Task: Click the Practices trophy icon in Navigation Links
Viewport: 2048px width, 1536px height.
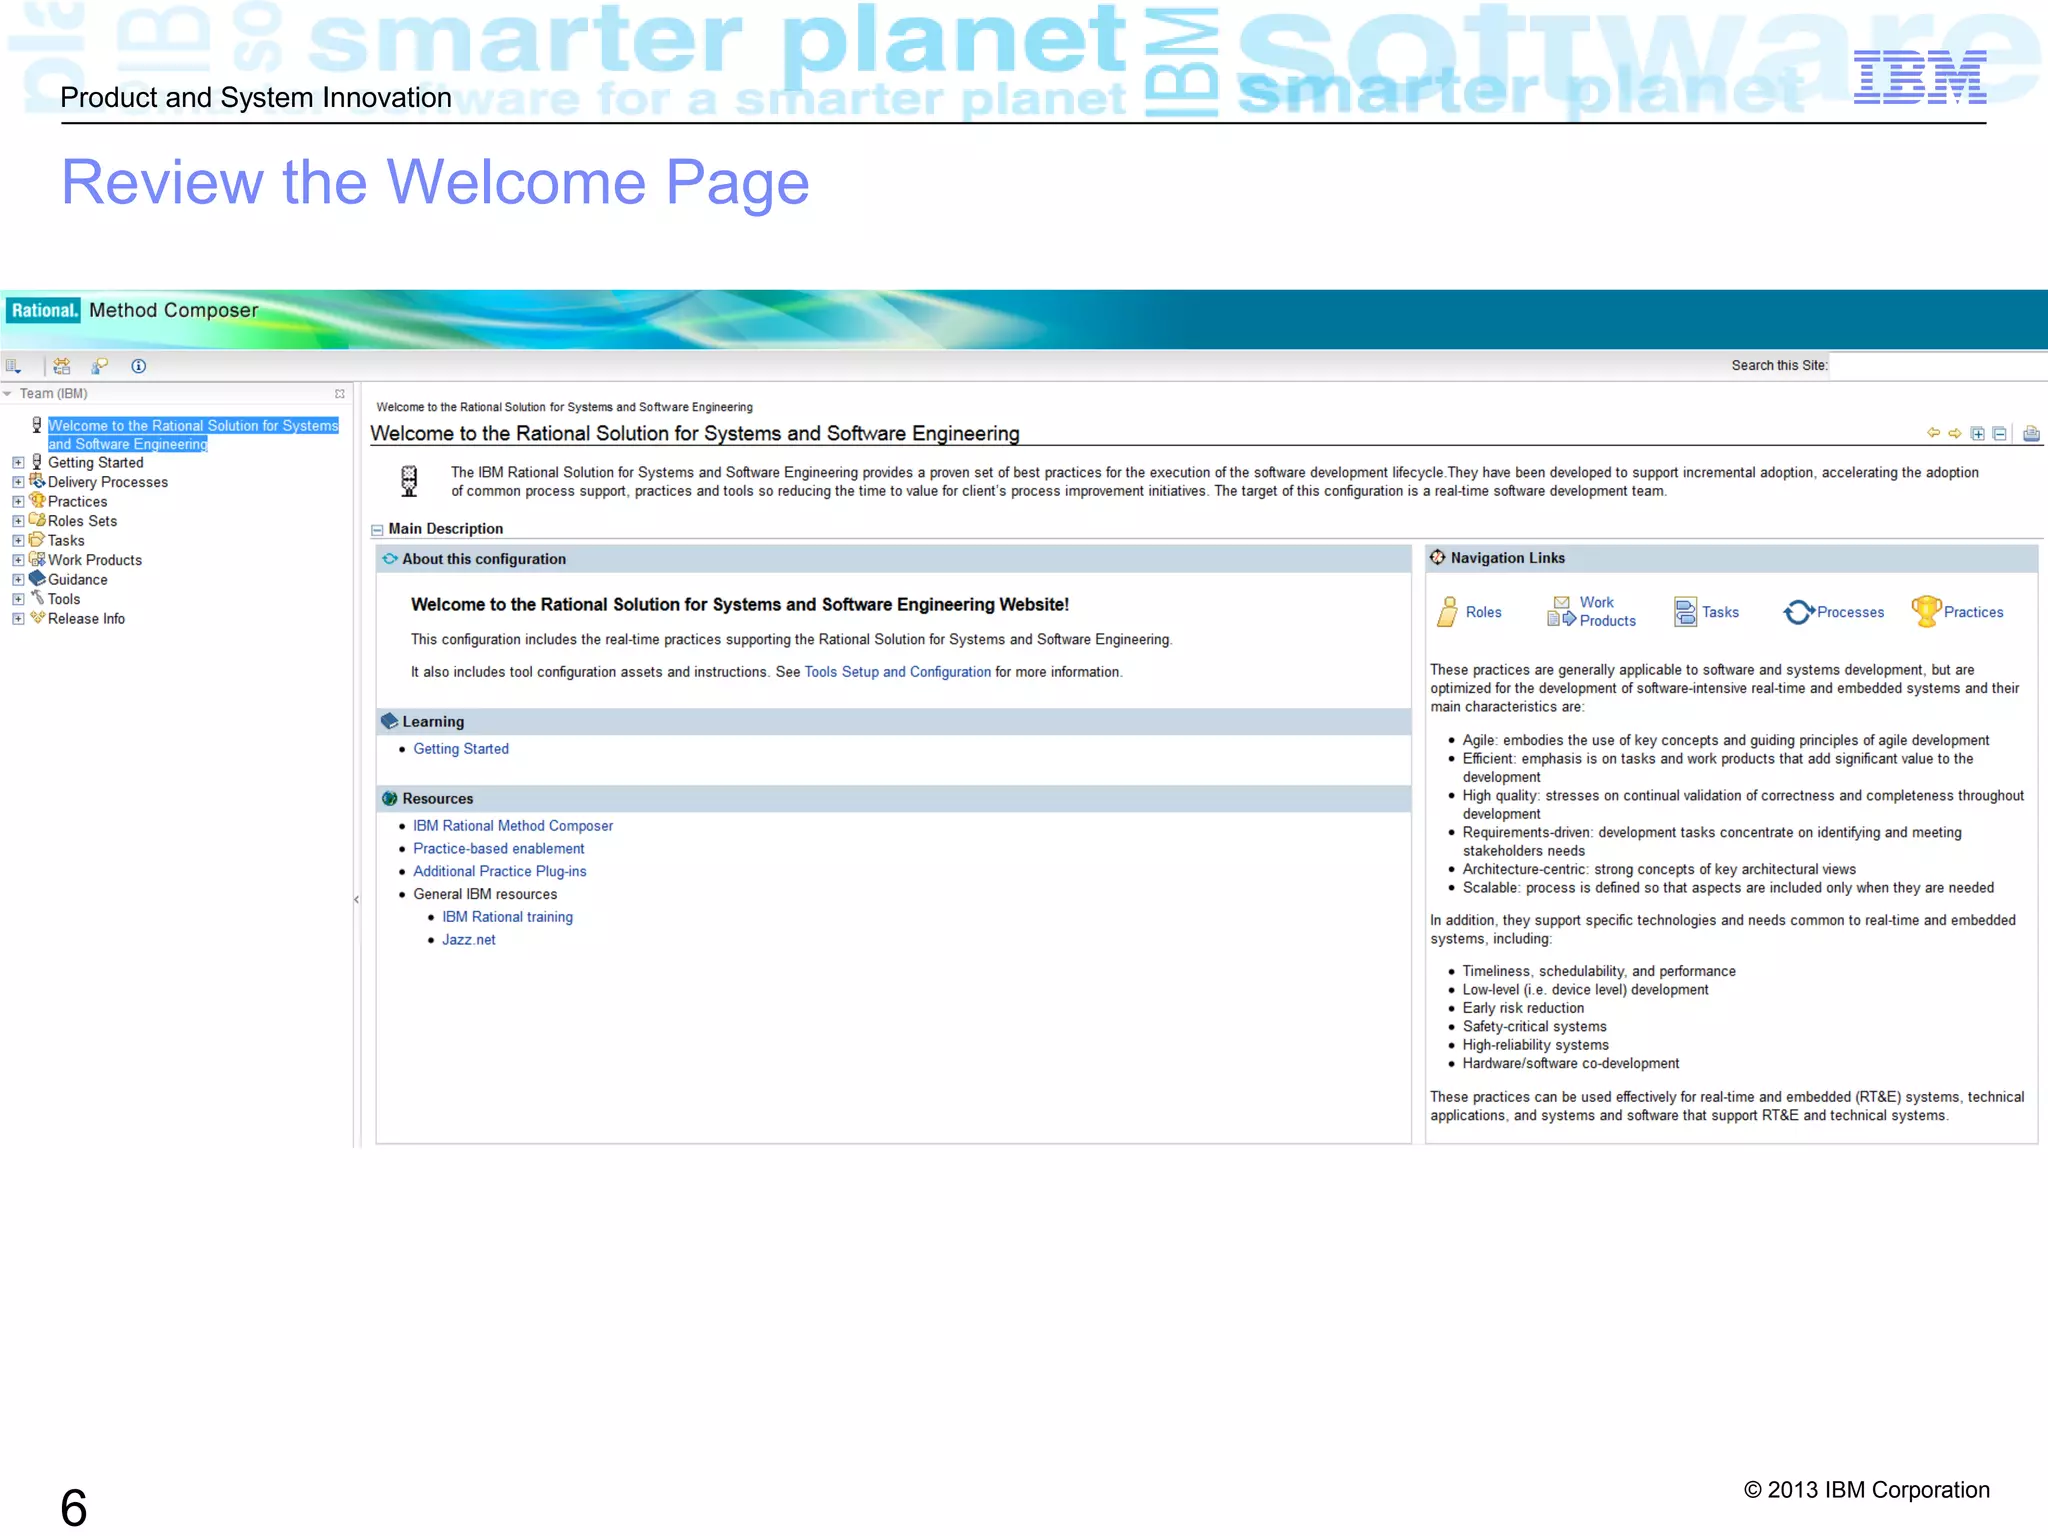Action: (x=1926, y=611)
